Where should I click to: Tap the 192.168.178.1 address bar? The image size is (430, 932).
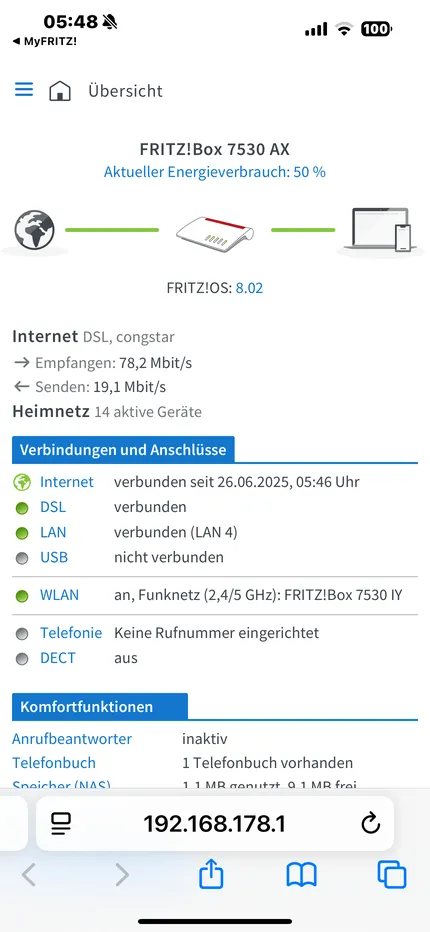(x=215, y=823)
